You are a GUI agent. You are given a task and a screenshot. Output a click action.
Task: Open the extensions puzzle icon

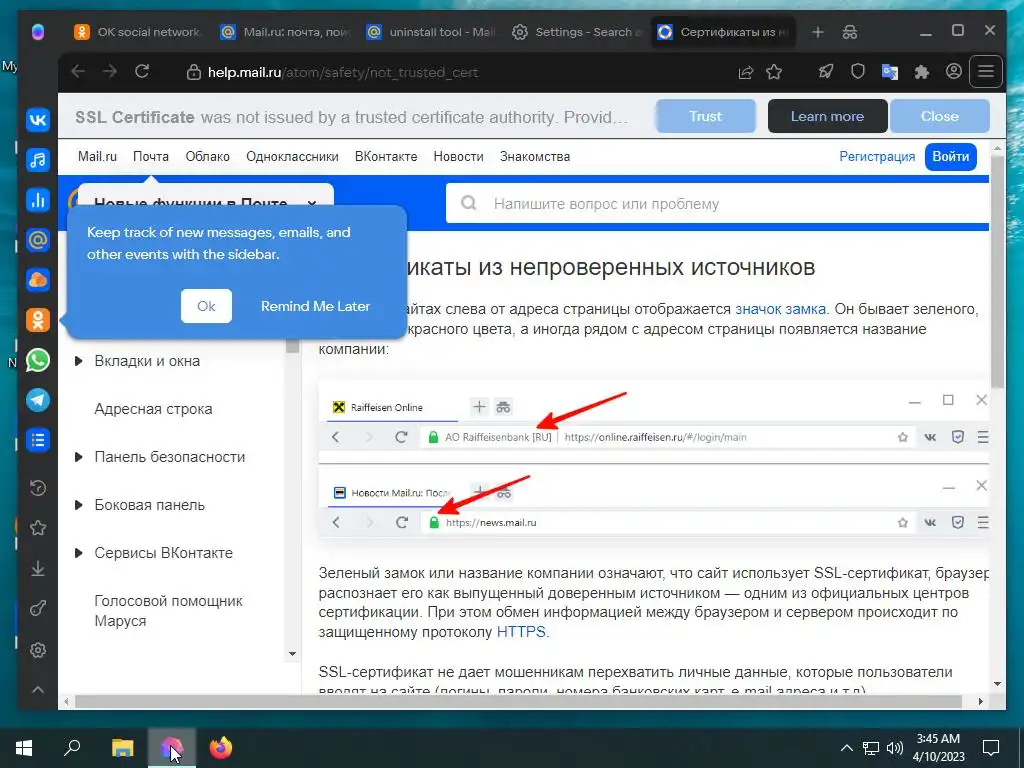coord(921,72)
